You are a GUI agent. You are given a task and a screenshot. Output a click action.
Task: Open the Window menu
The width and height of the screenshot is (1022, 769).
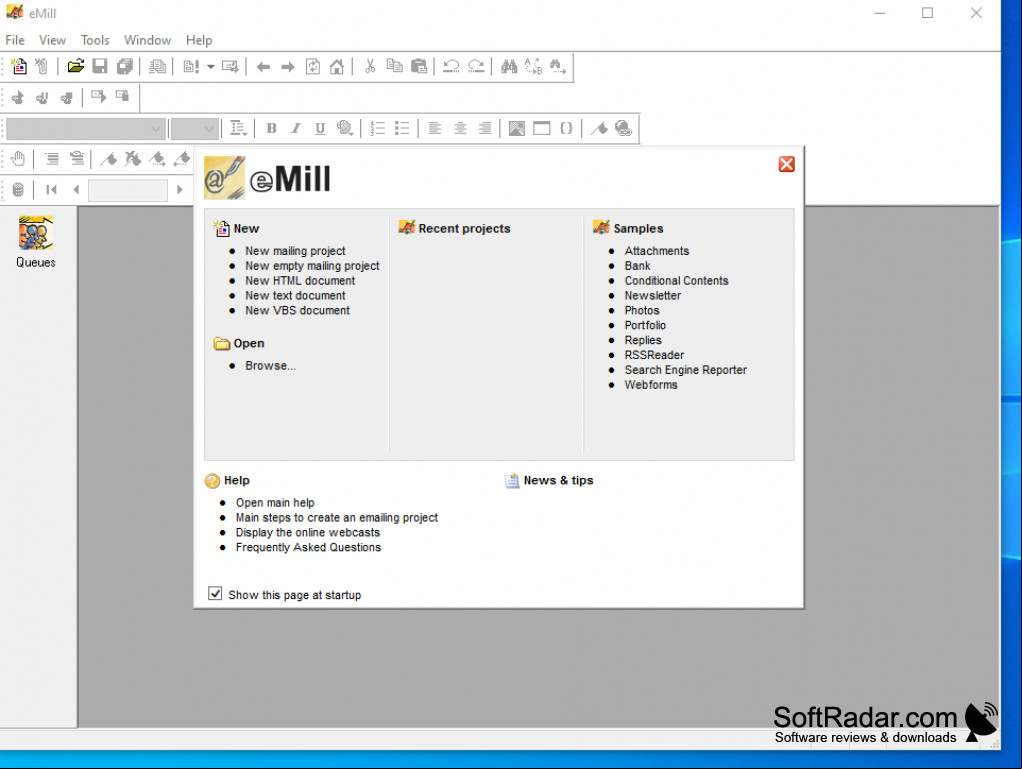point(147,40)
